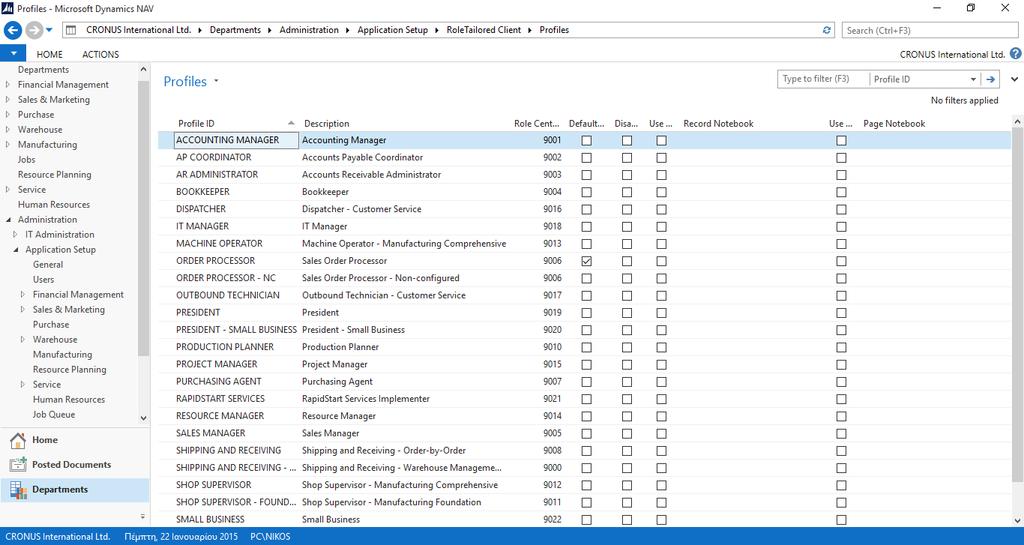Check Disabled checkbox for AP COORDINATOR
Viewport: 1024px width, 545px height.
click(x=627, y=157)
